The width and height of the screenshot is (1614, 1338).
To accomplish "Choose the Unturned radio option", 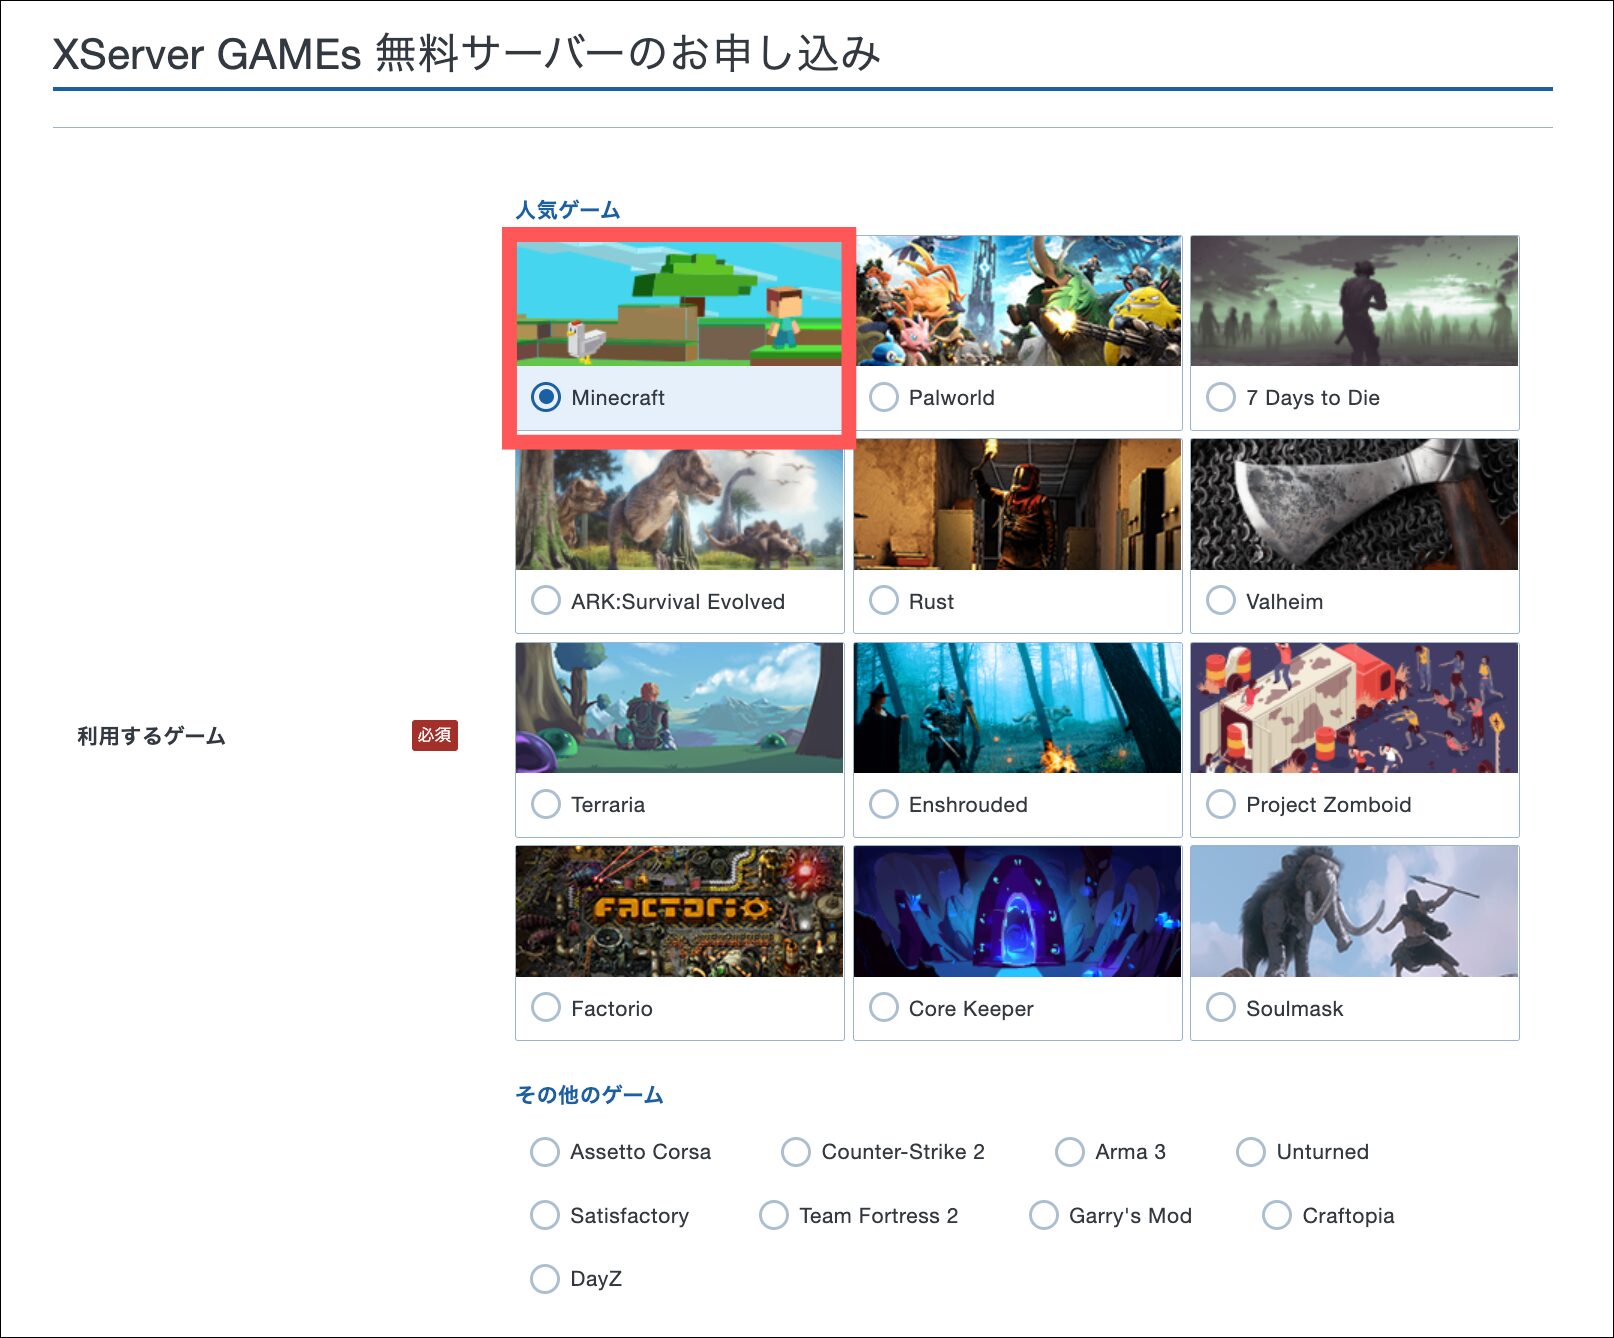I will (1251, 1152).
